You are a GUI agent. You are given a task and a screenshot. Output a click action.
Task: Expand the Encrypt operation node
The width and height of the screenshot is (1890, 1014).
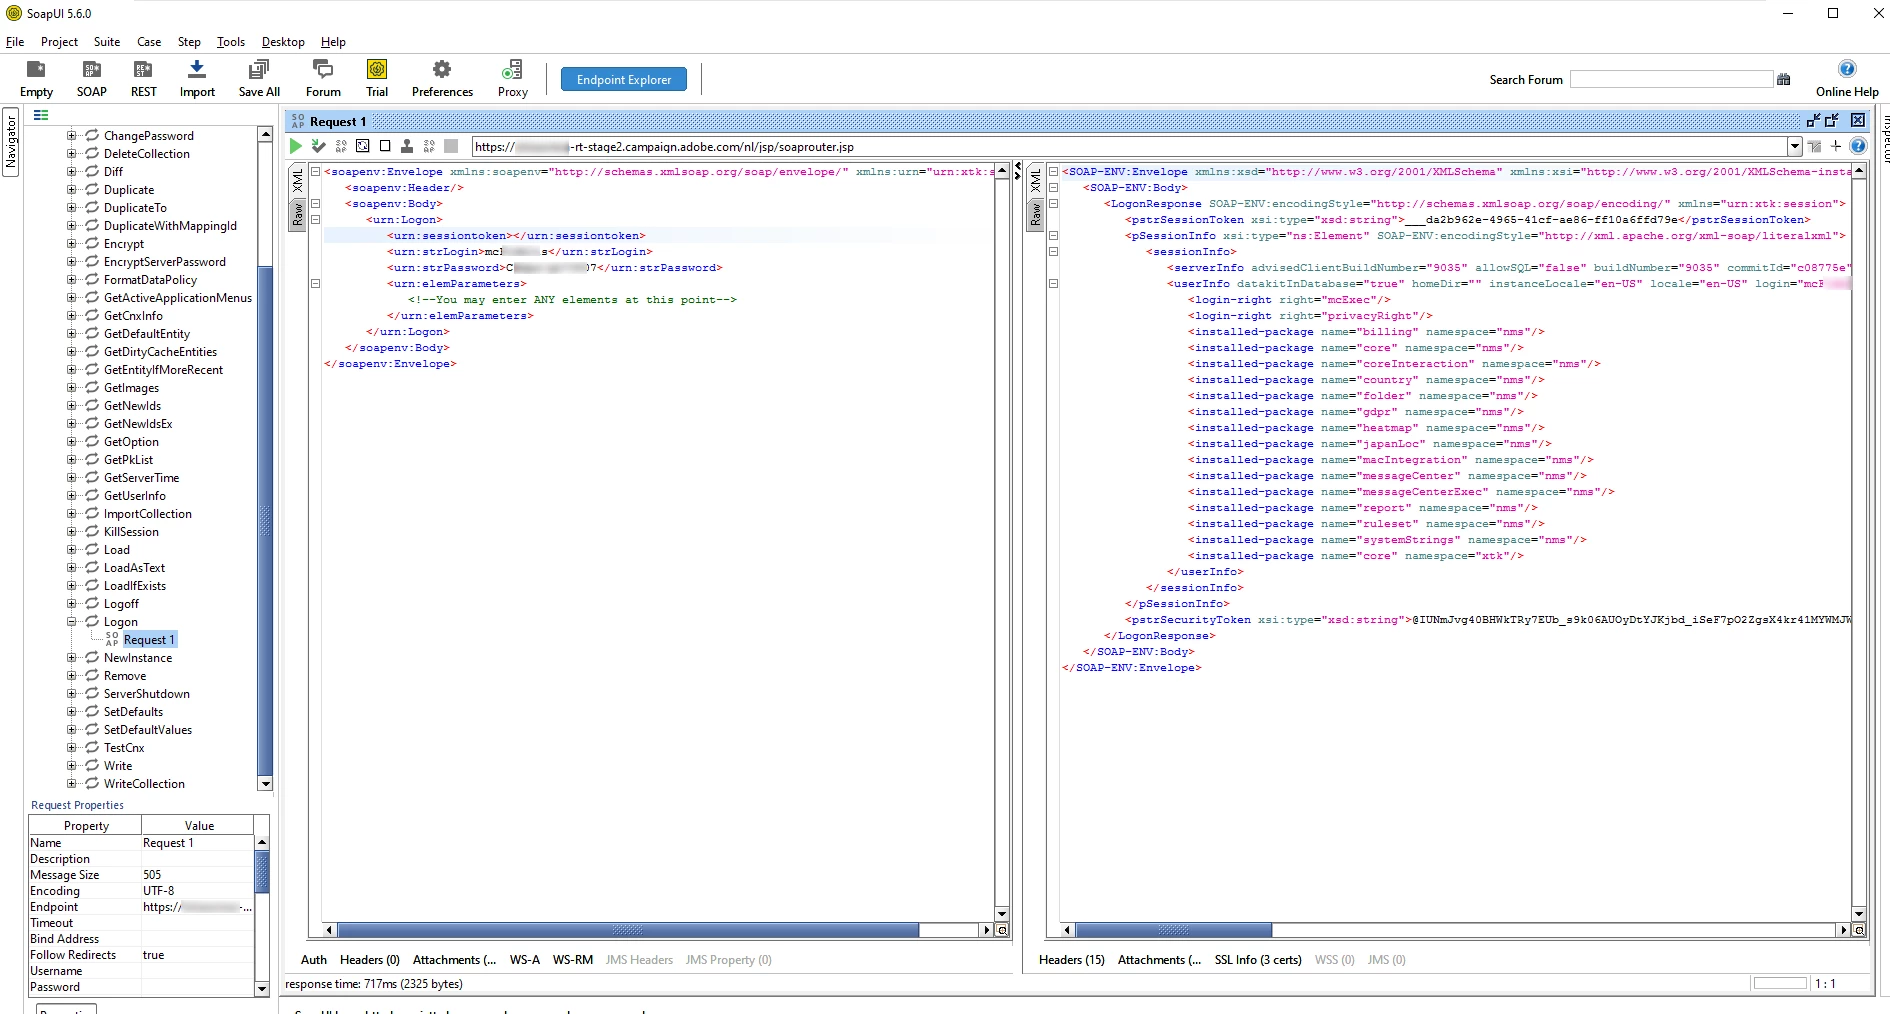71,244
